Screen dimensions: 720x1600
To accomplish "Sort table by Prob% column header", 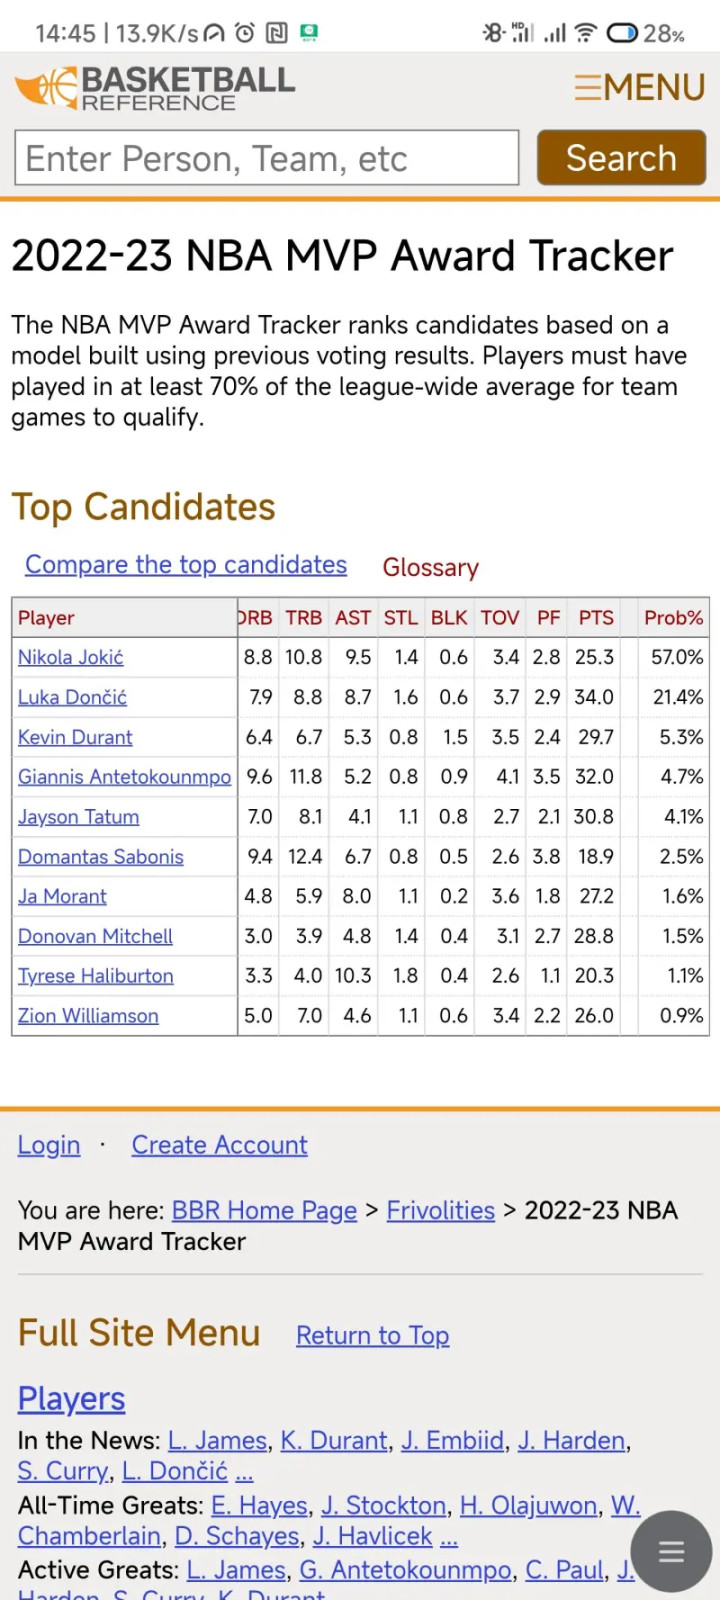I will (x=674, y=618).
